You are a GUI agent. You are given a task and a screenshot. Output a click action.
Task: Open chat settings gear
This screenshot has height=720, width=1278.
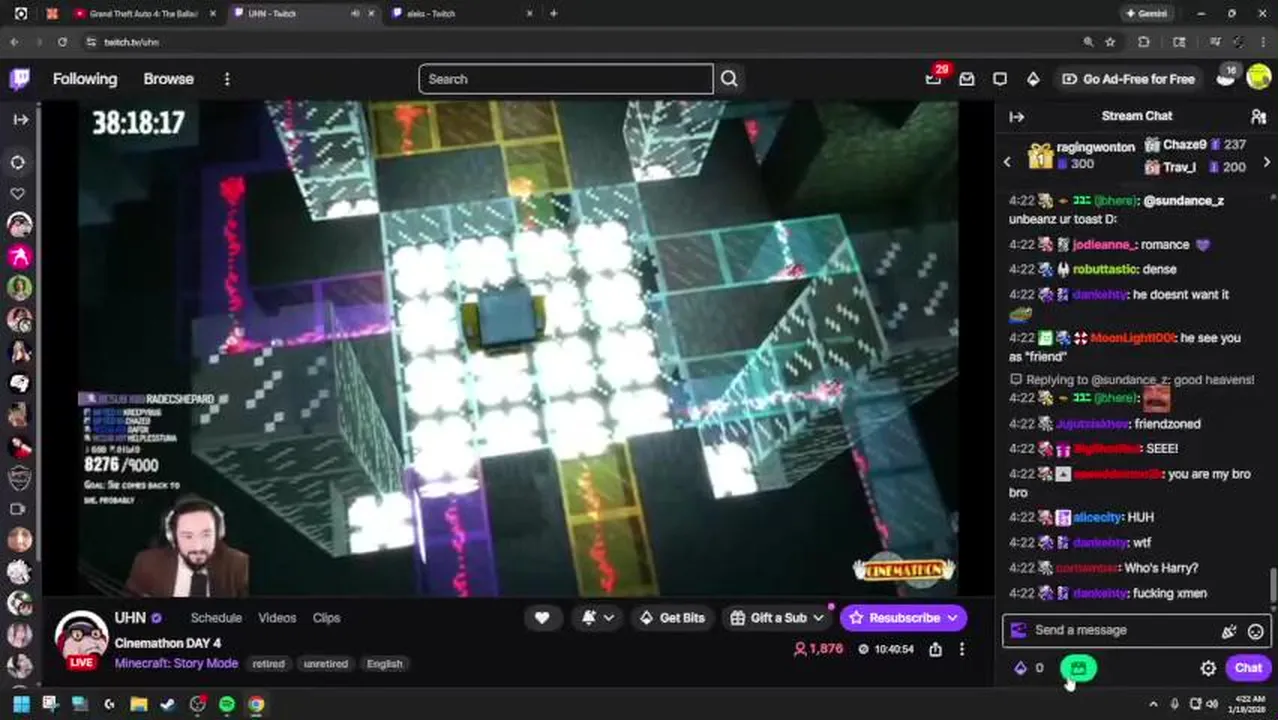pos(1208,668)
